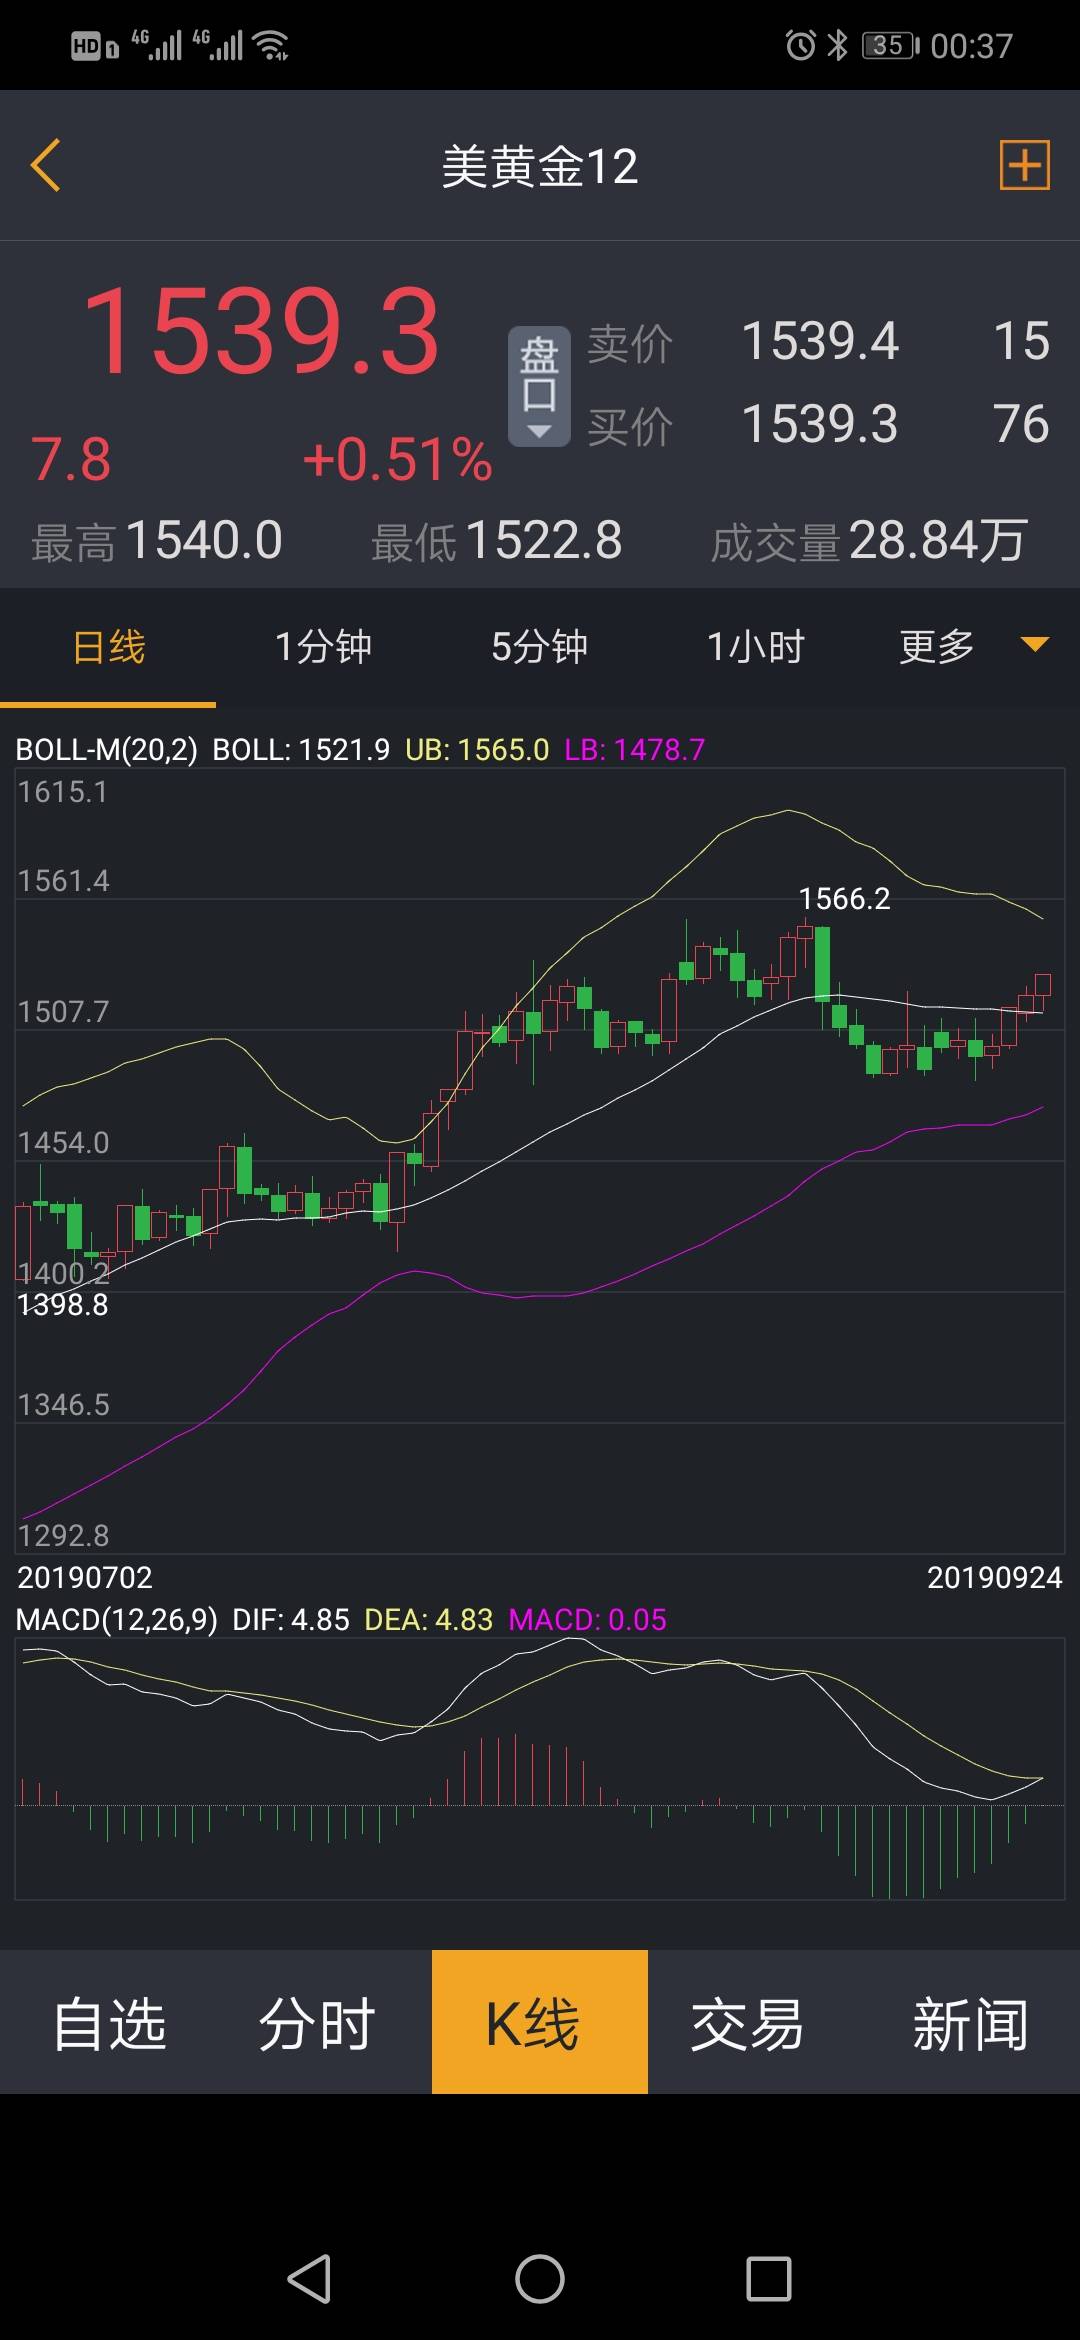Tap the sell price 1539.4
Screen dimensions: 1080x2340
[x=819, y=341]
